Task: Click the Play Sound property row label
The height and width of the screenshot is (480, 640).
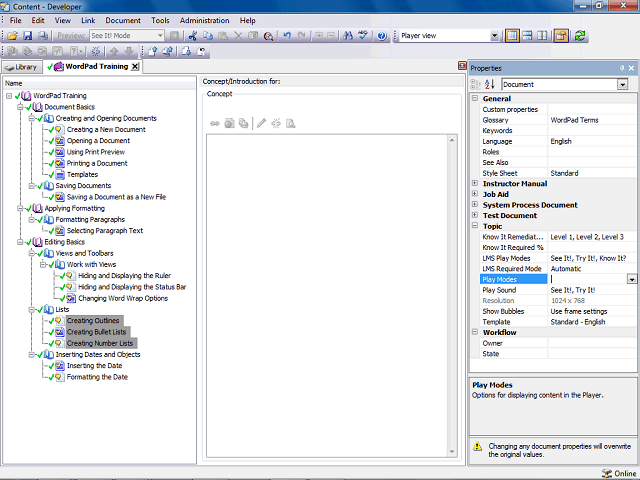Action: 499,290
